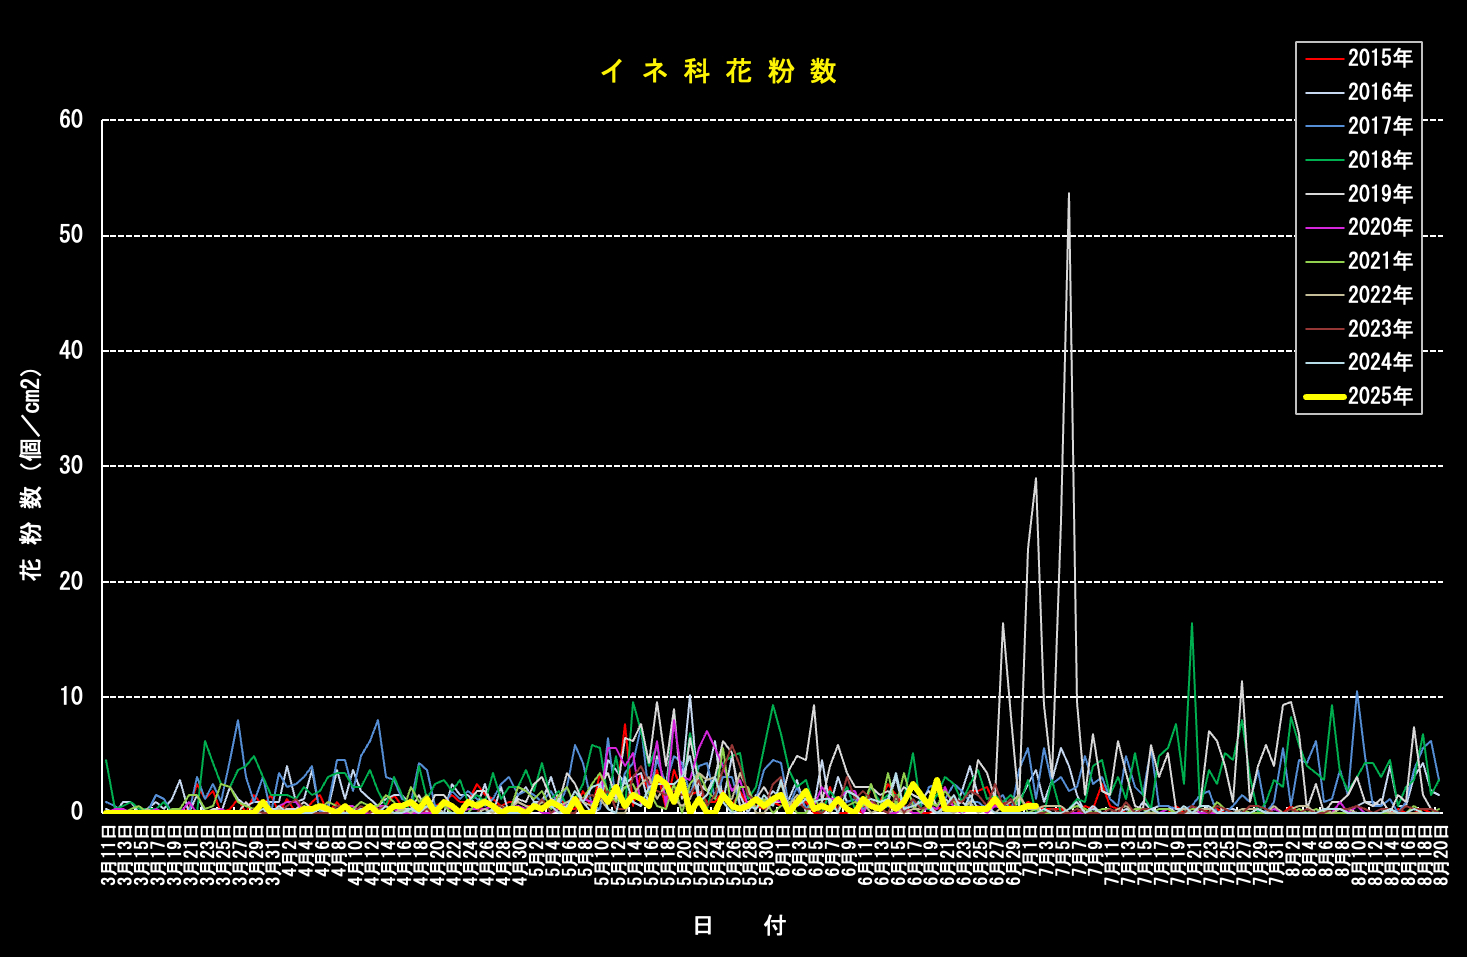Click the y-axis tick label 0
1468x958 pixels.
click(x=77, y=812)
